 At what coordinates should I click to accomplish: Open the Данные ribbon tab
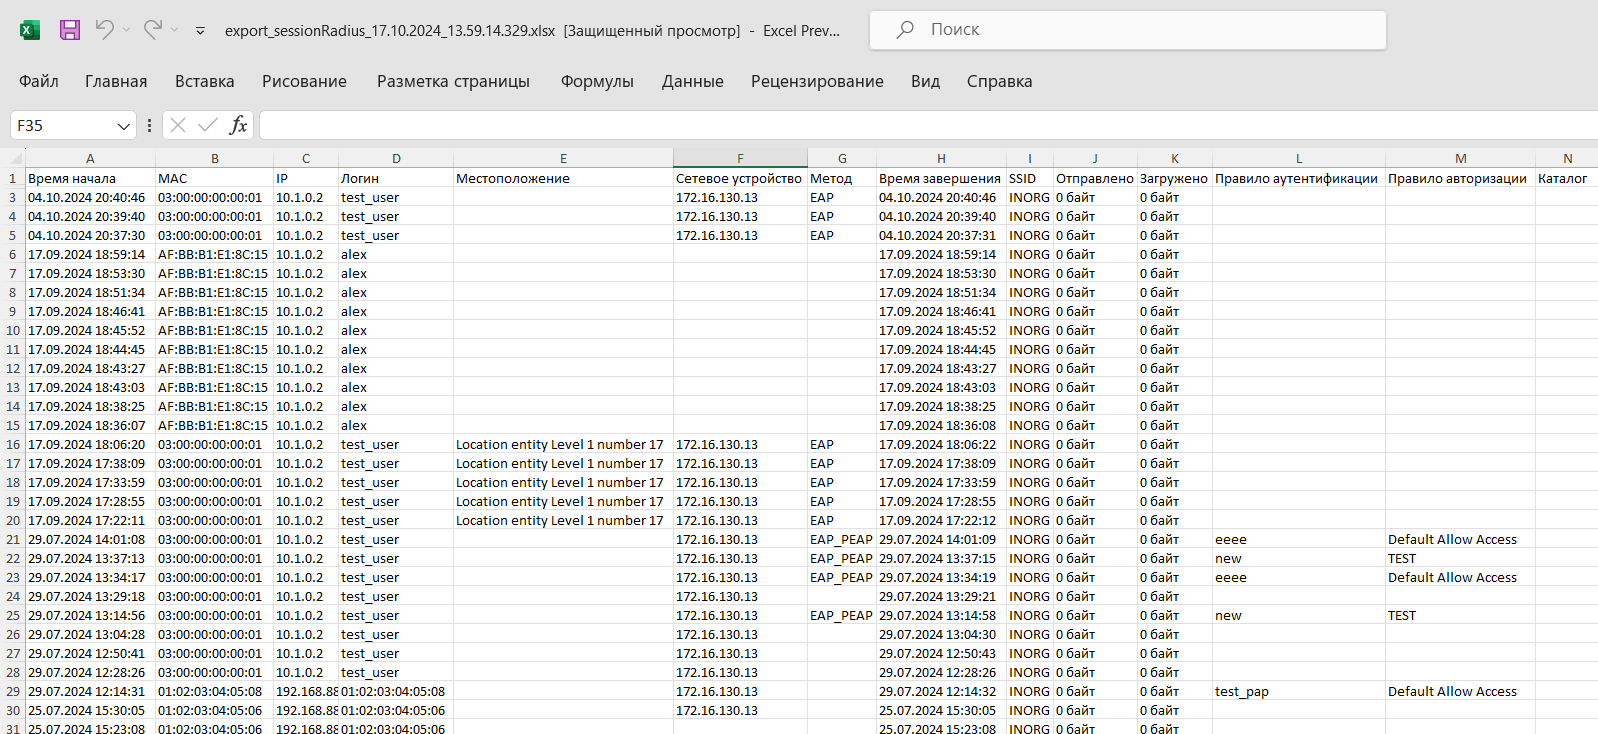(x=692, y=81)
